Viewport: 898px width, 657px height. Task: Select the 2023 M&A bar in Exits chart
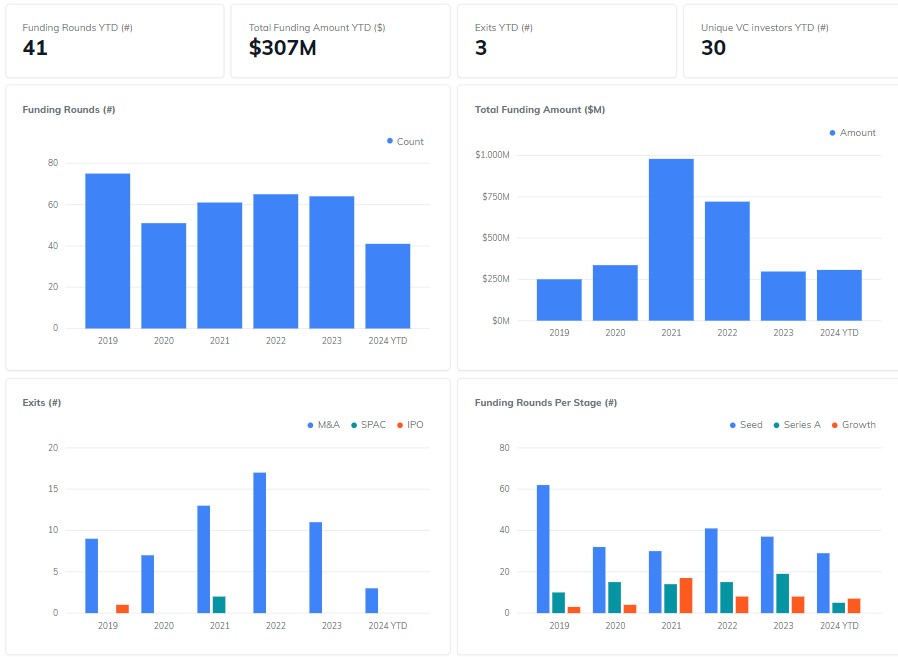(x=316, y=568)
